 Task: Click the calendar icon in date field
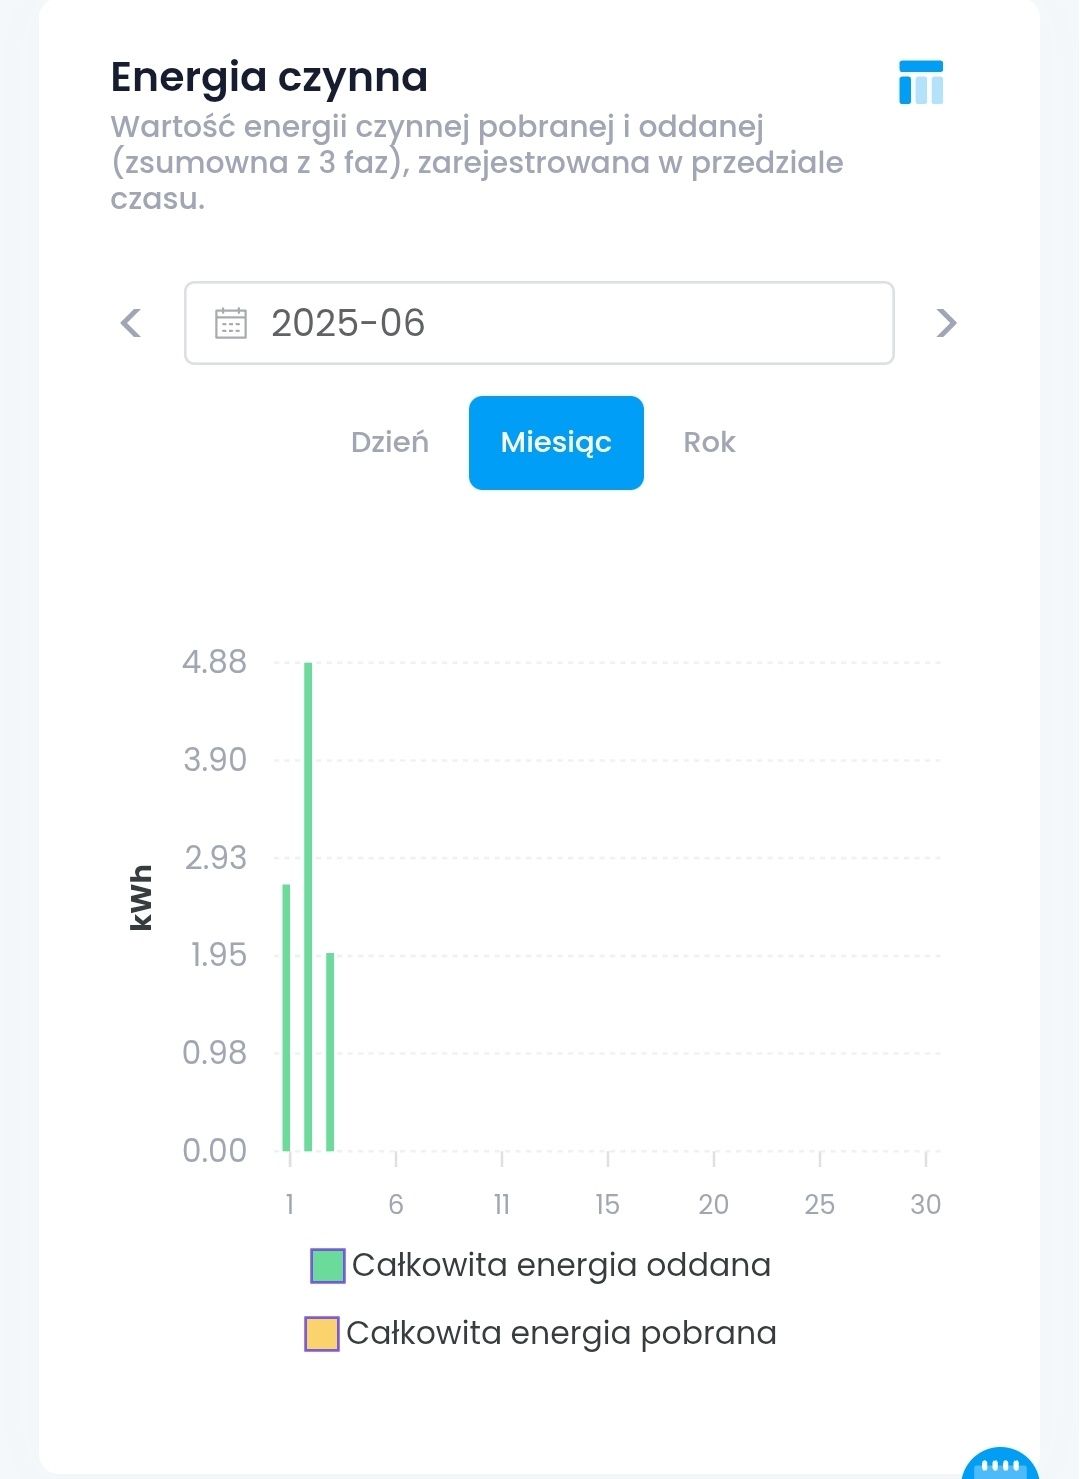pyautogui.click(x=231, y=323)
